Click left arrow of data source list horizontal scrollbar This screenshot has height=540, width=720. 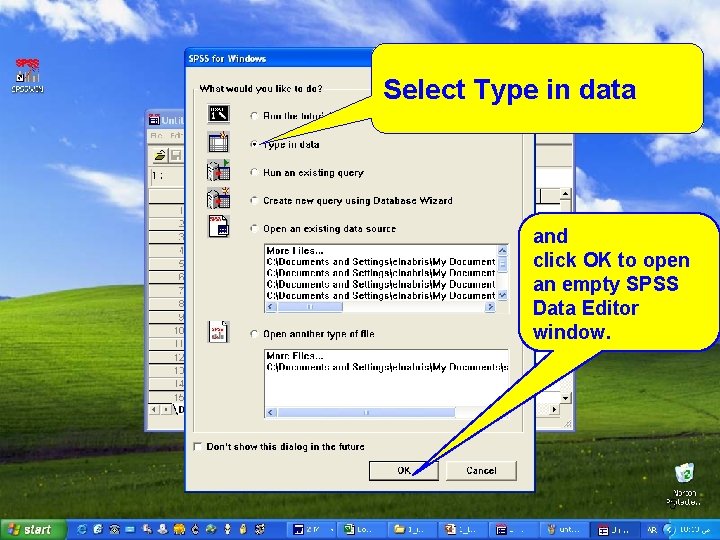pyautogui.click(x=271, y=307)
